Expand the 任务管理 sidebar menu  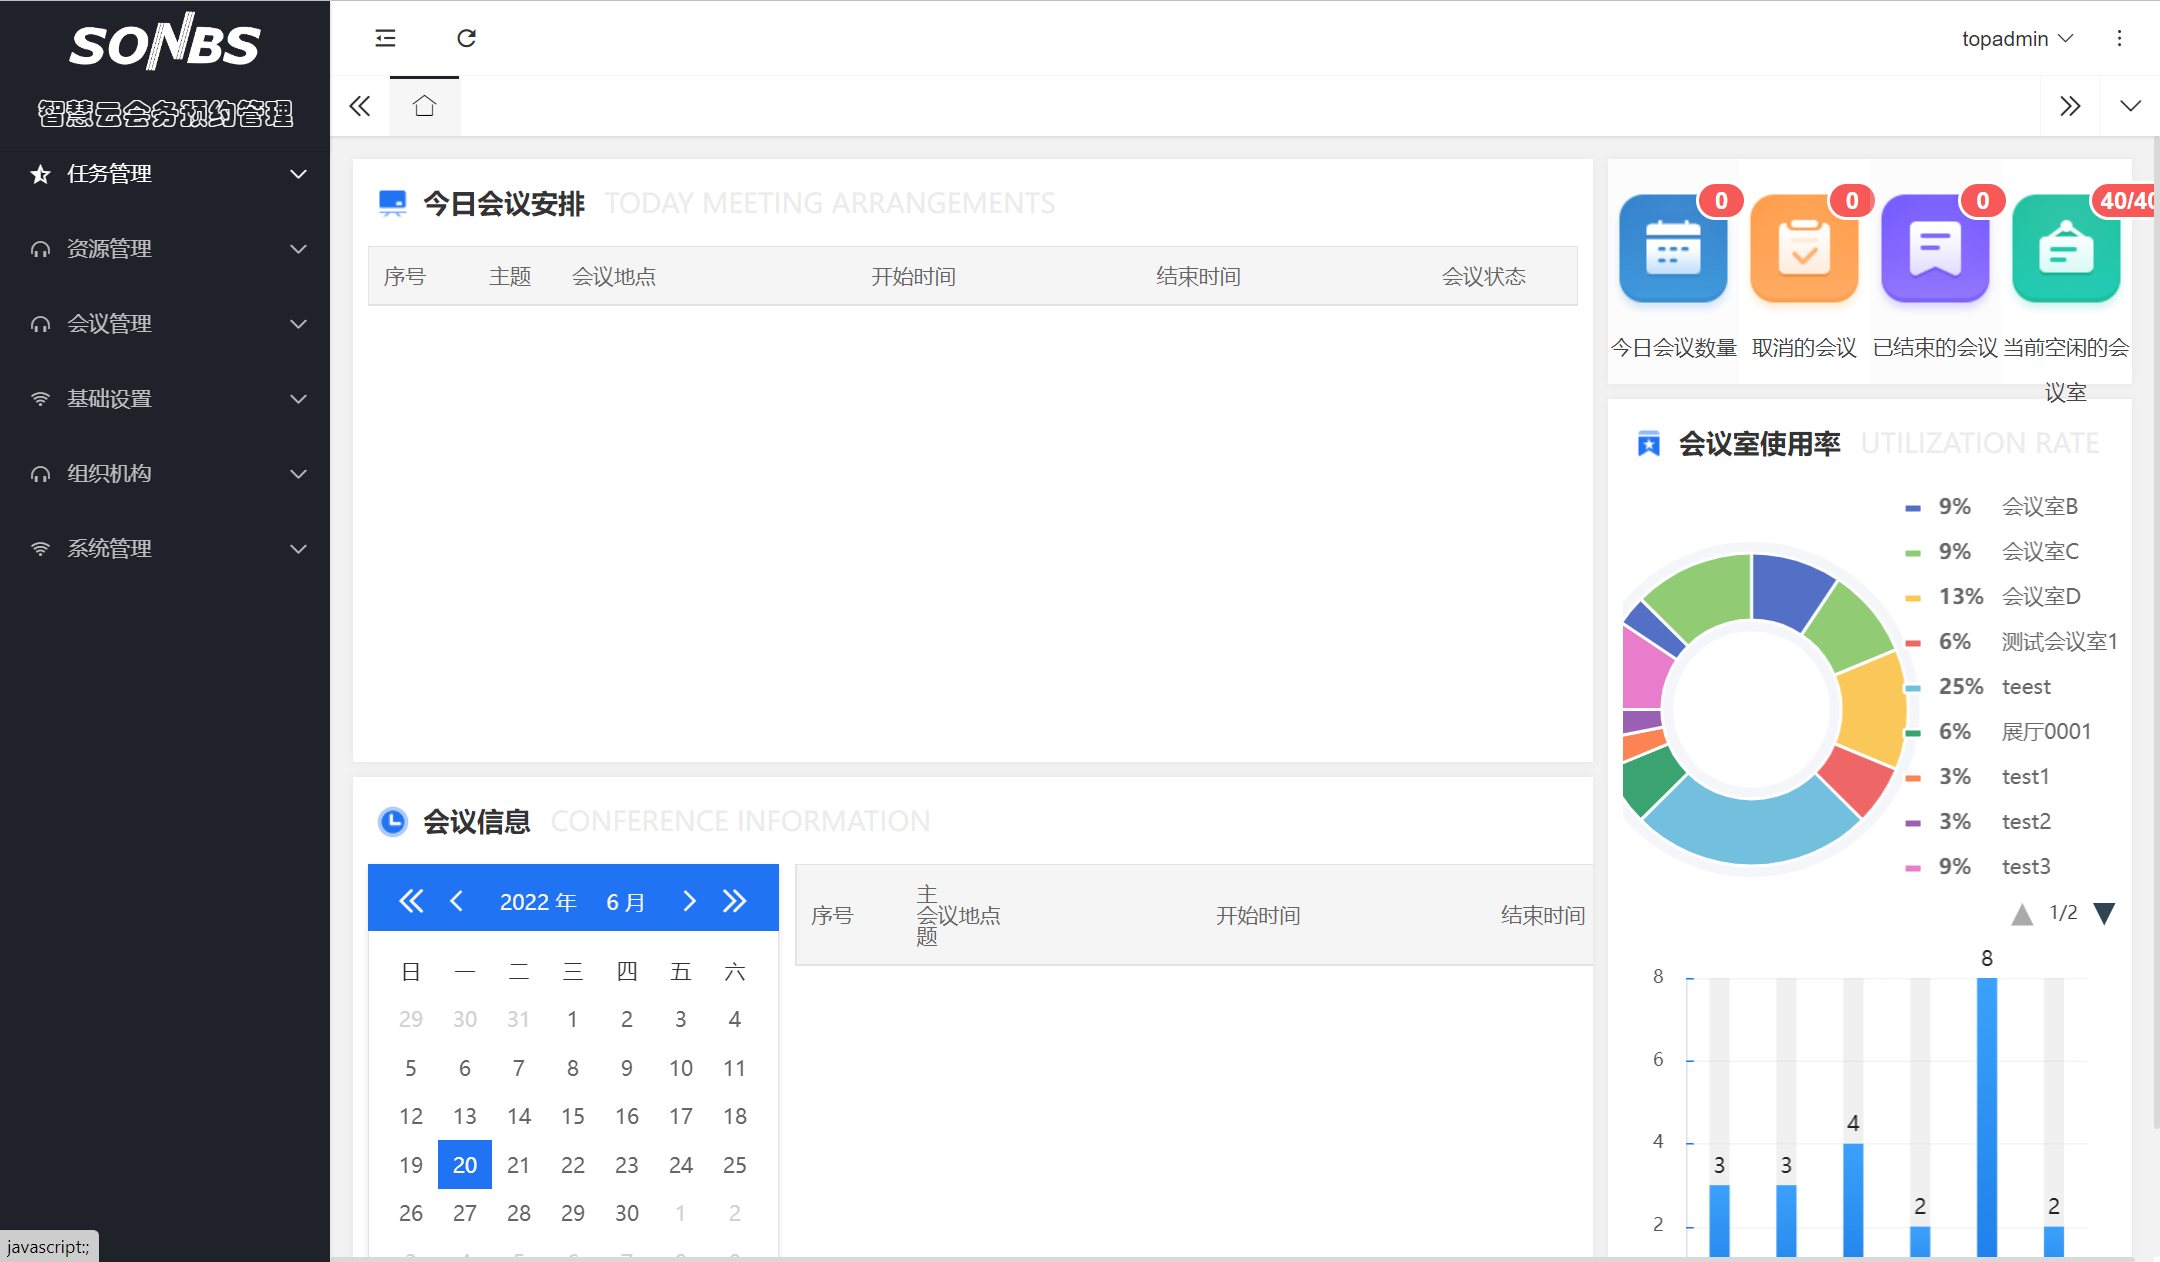[165, 174]
